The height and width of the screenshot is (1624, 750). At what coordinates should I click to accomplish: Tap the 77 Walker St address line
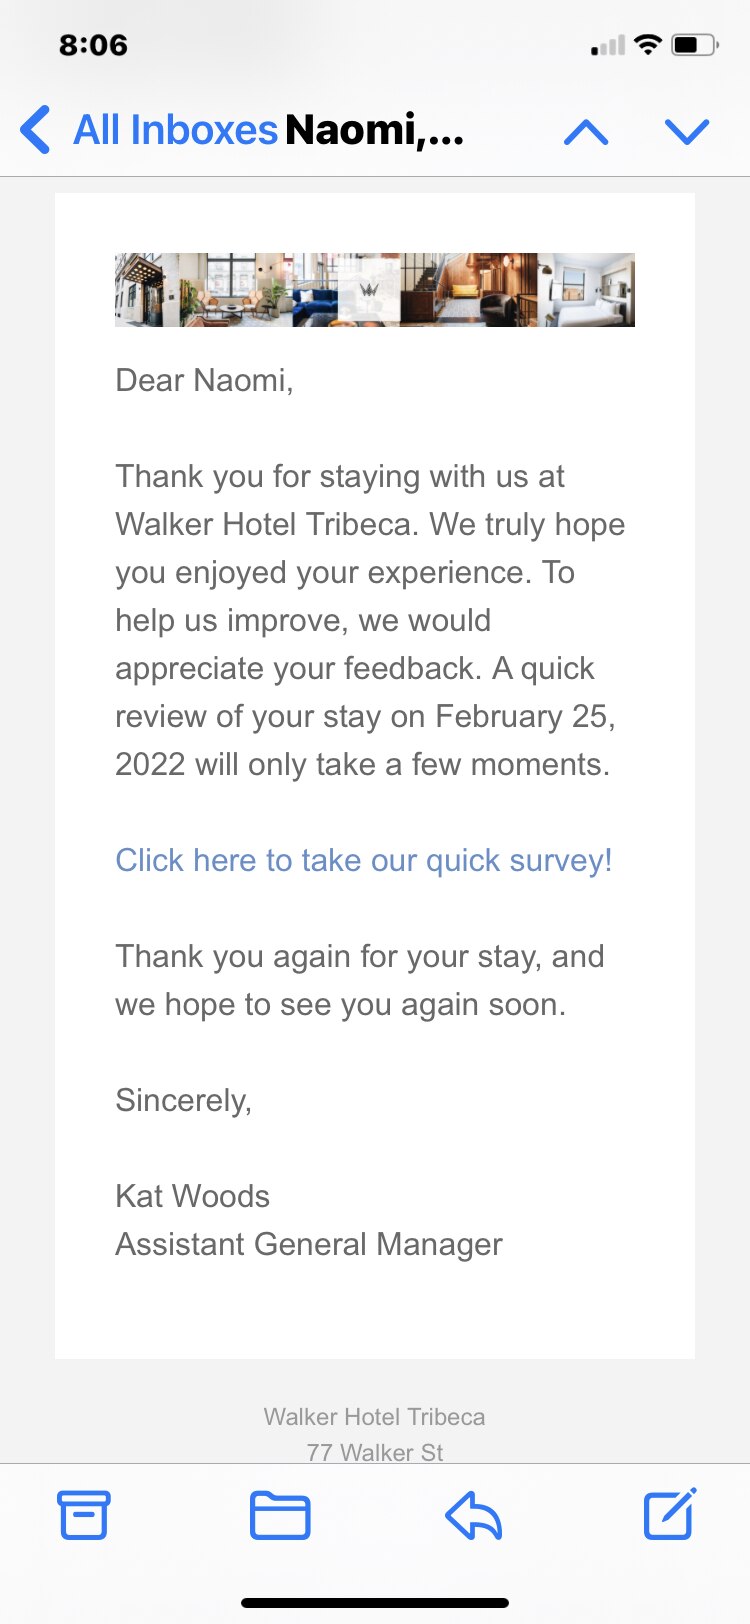(x=374, y=1451)
